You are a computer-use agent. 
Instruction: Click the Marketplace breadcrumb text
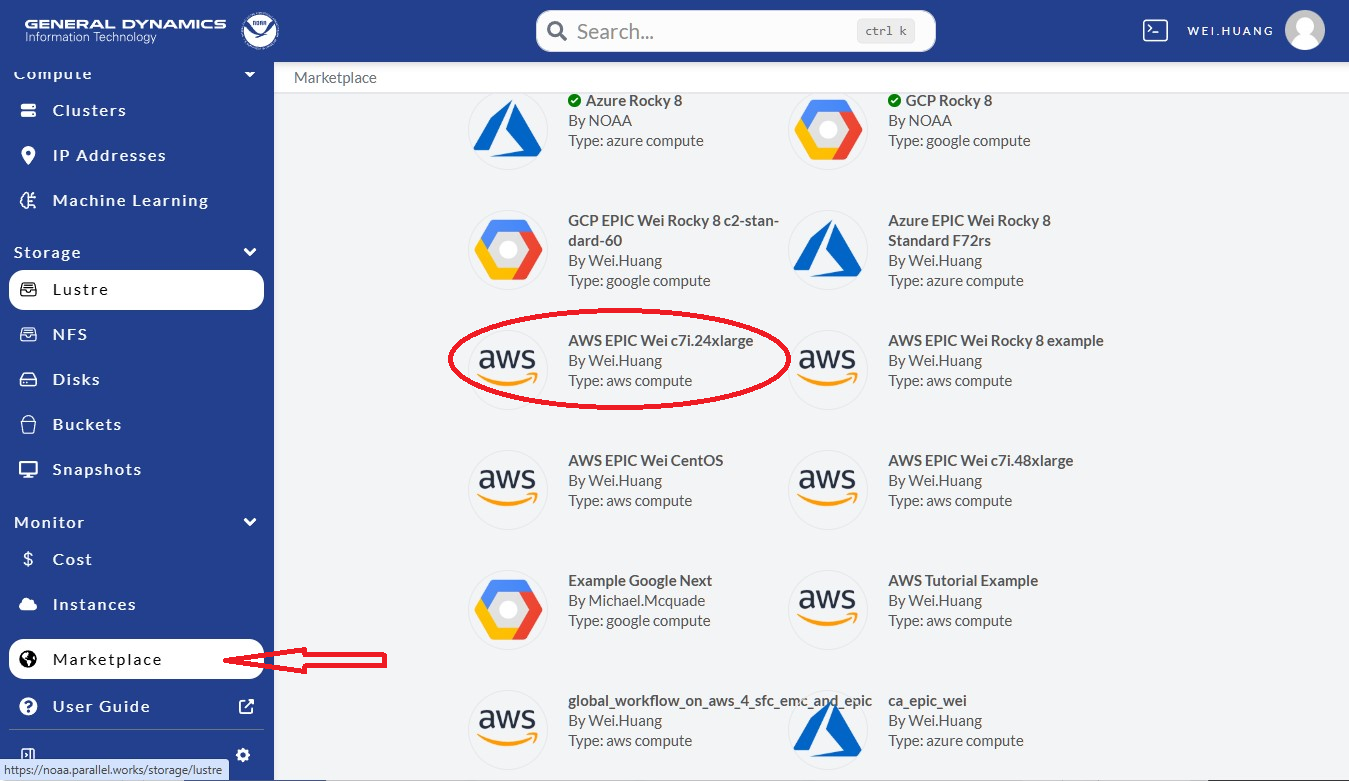335,77
